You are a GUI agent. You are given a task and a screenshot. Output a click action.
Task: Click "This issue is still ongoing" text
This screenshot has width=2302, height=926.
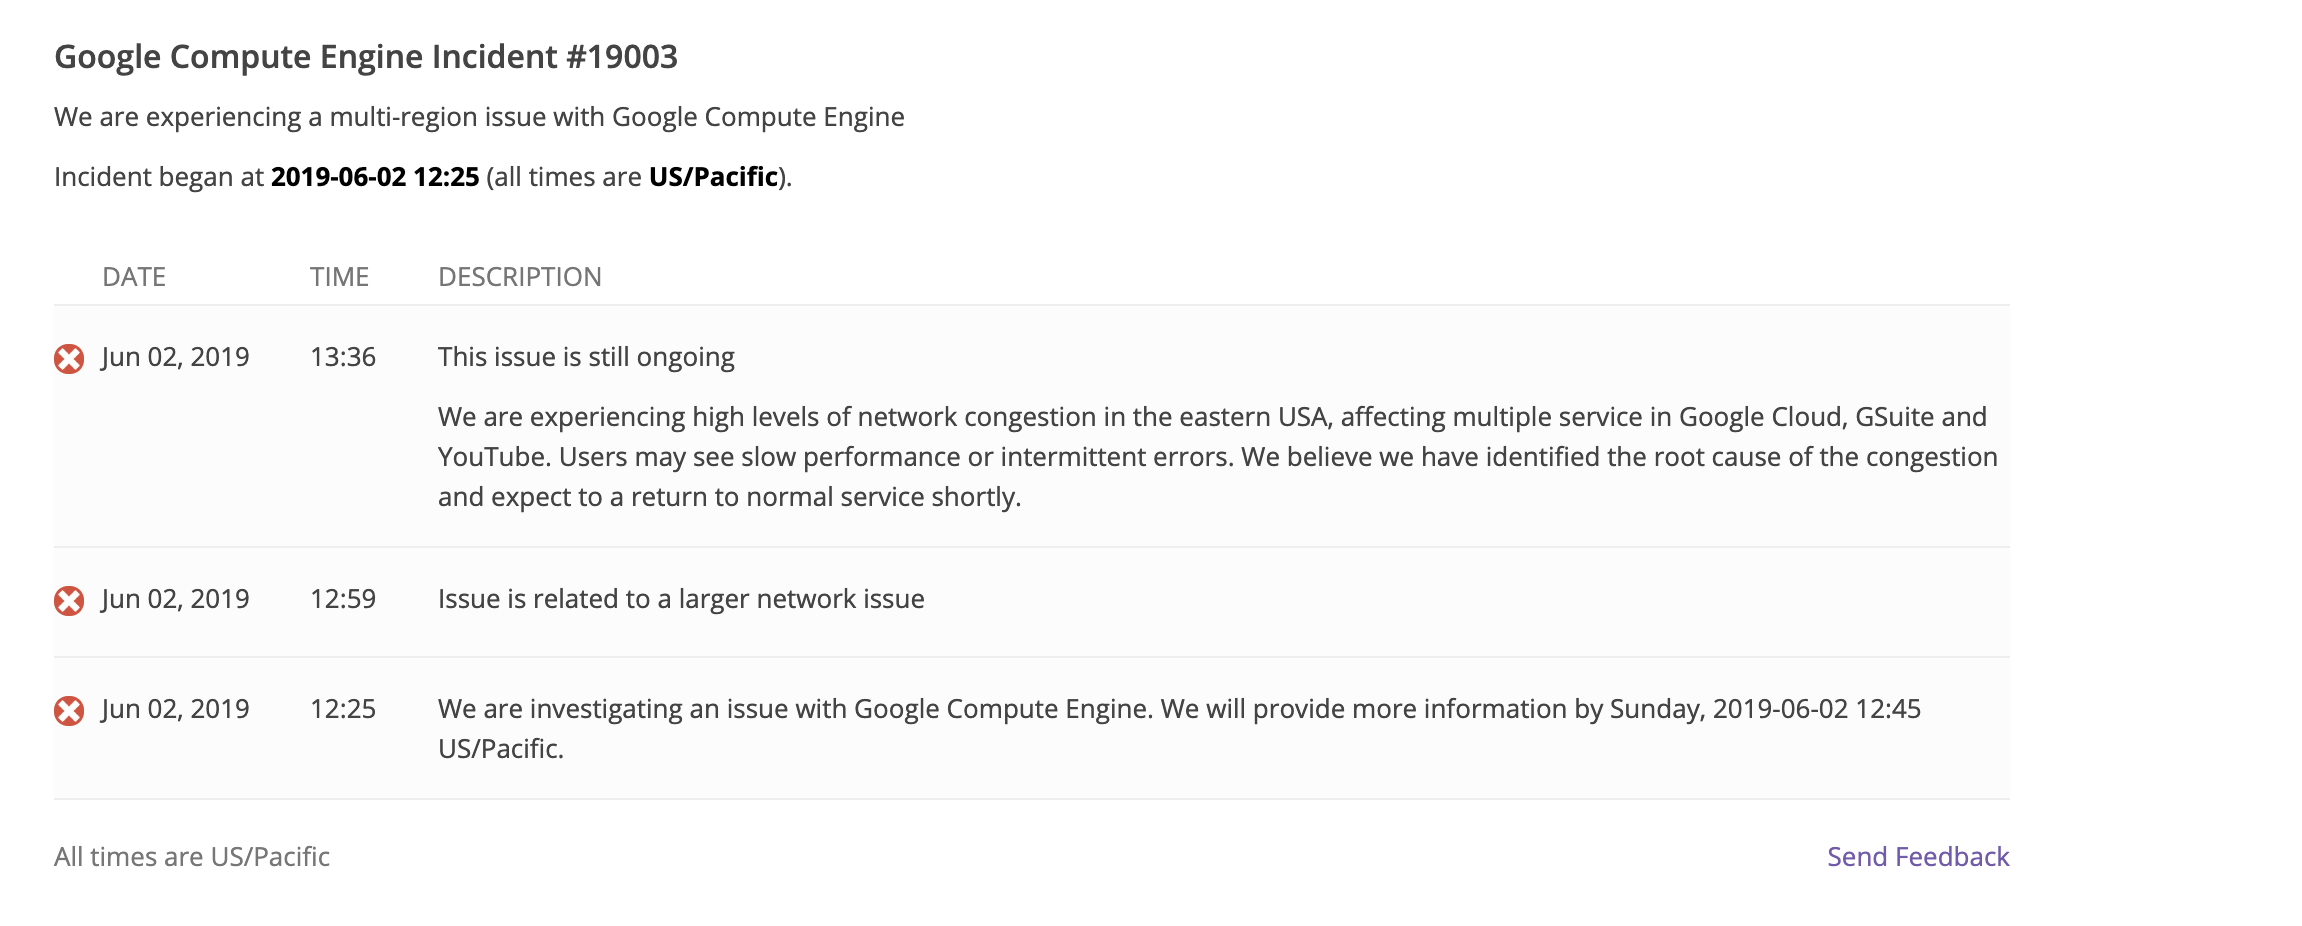tap(586, 357)
